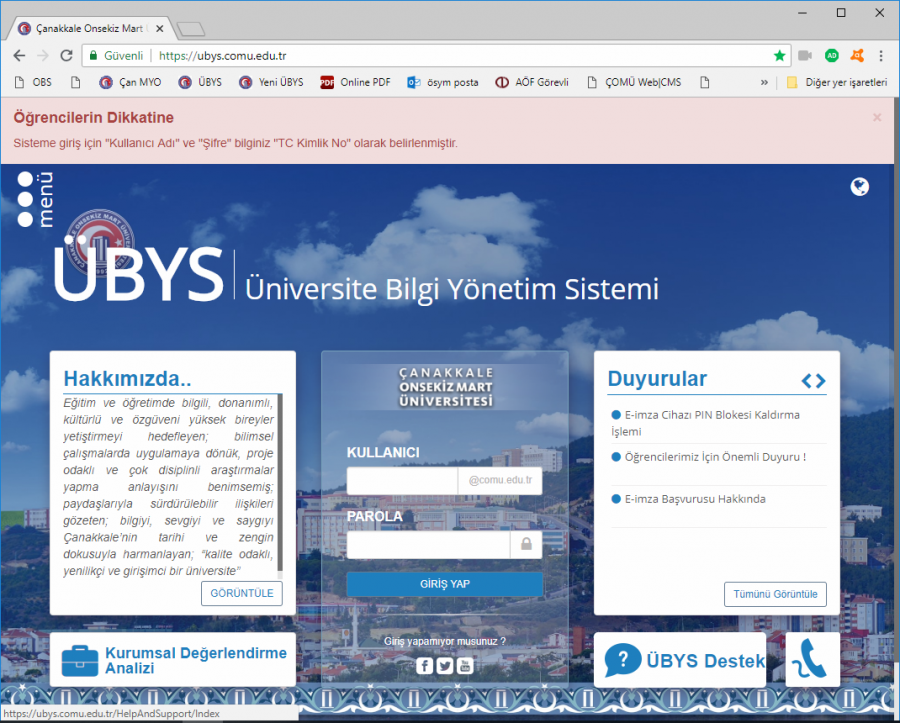Viewport: 900px width, 723px height.
Task: Click the green bookmark star
Action: pos(779,56)
